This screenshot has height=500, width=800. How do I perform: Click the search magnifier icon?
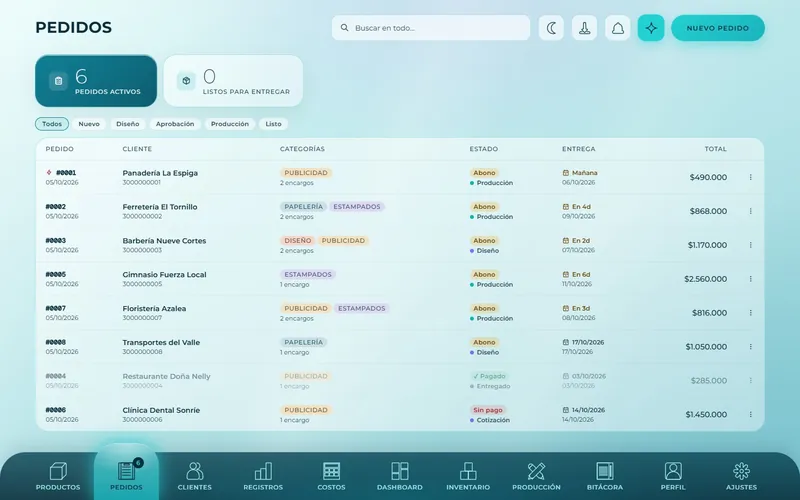(344, 28)
